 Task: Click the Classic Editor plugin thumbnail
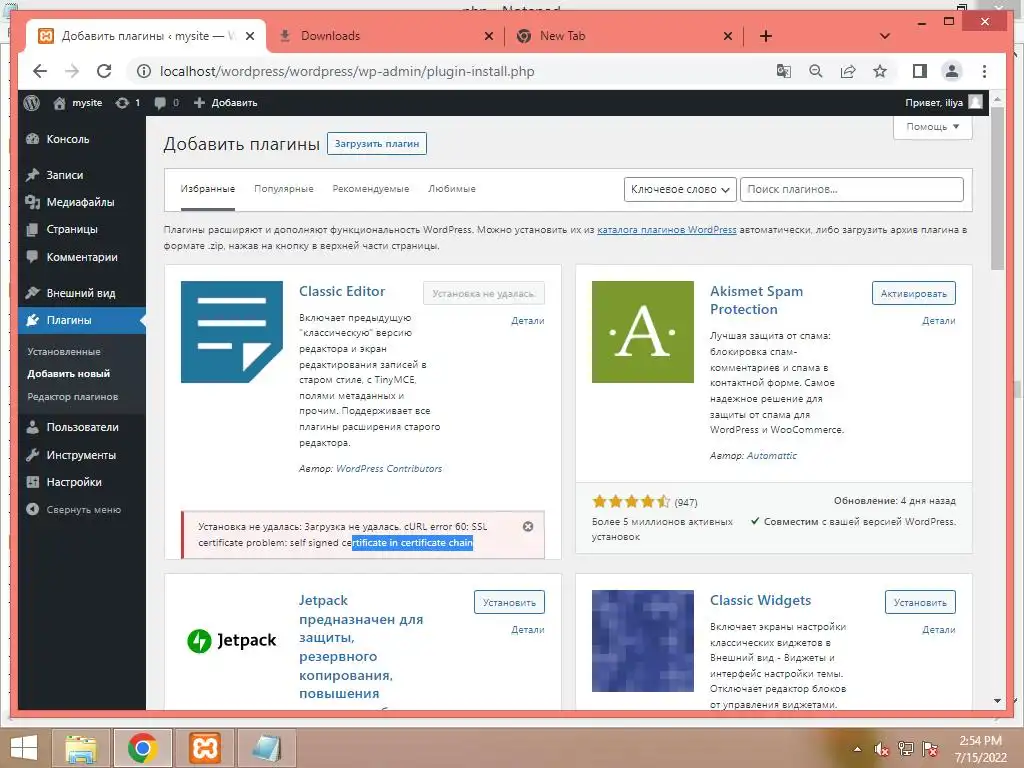[x=232, y=332]
